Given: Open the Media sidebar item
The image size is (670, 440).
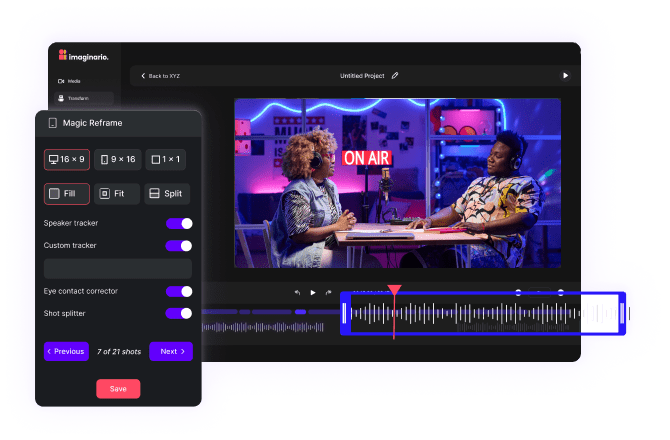Looking at the screenshot, I should pyautogui.click(x=69, y=81).
